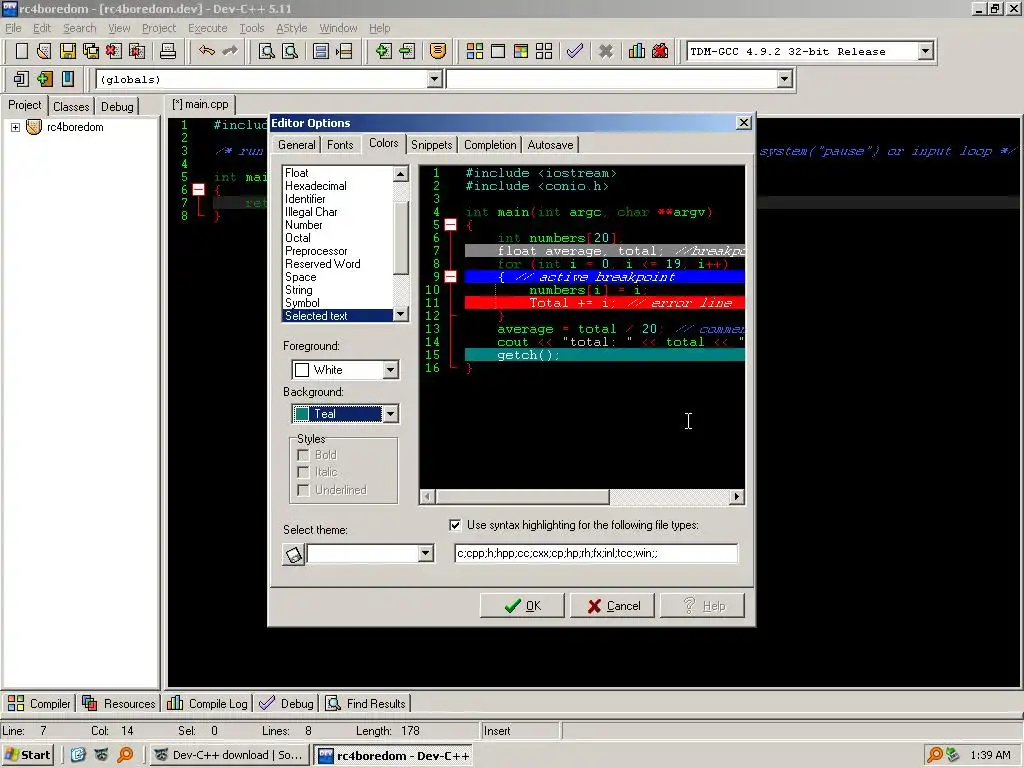
Task: Expand the rc4boredom project tree node
Action: click(15, 127)
